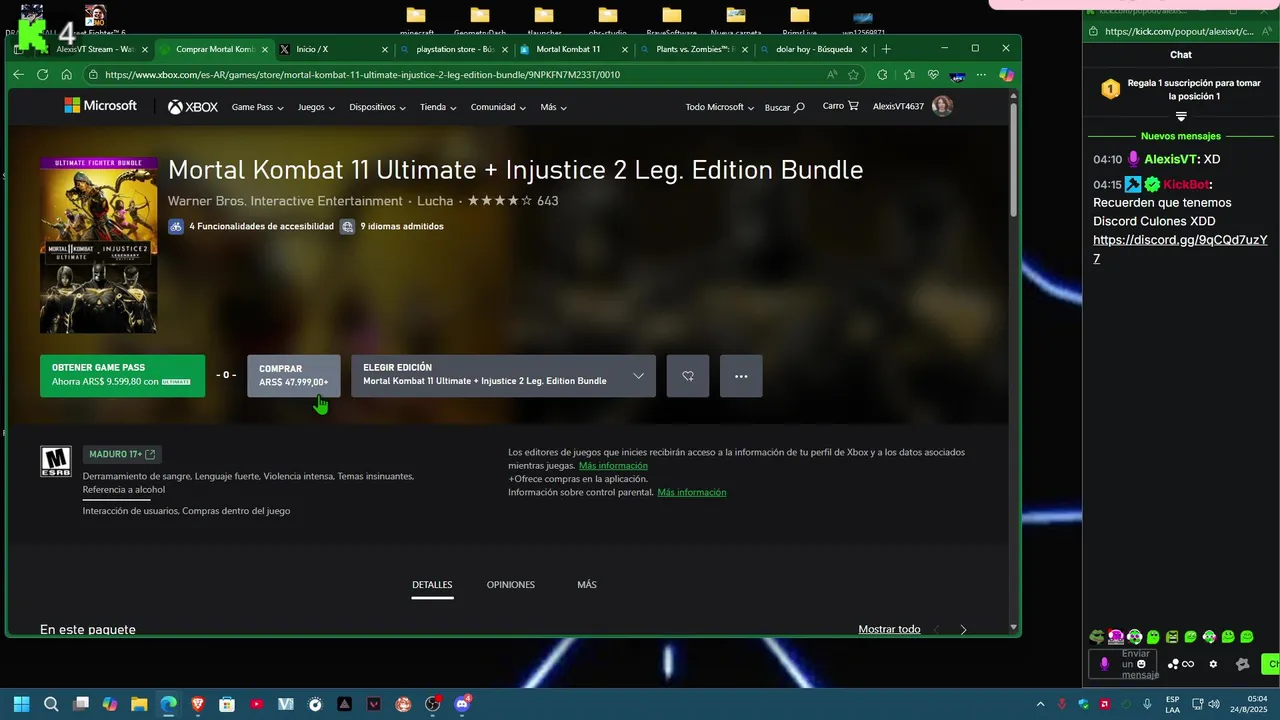
Task: Switch to the Plants vs. Zombies tab
Action: tap(693, 49)
